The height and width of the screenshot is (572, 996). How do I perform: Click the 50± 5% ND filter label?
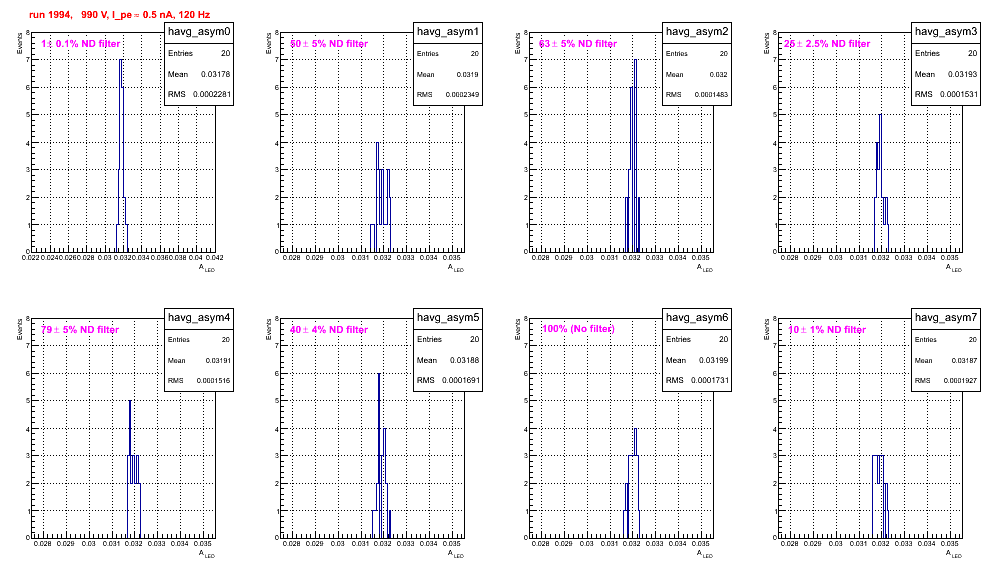(329, 44)
